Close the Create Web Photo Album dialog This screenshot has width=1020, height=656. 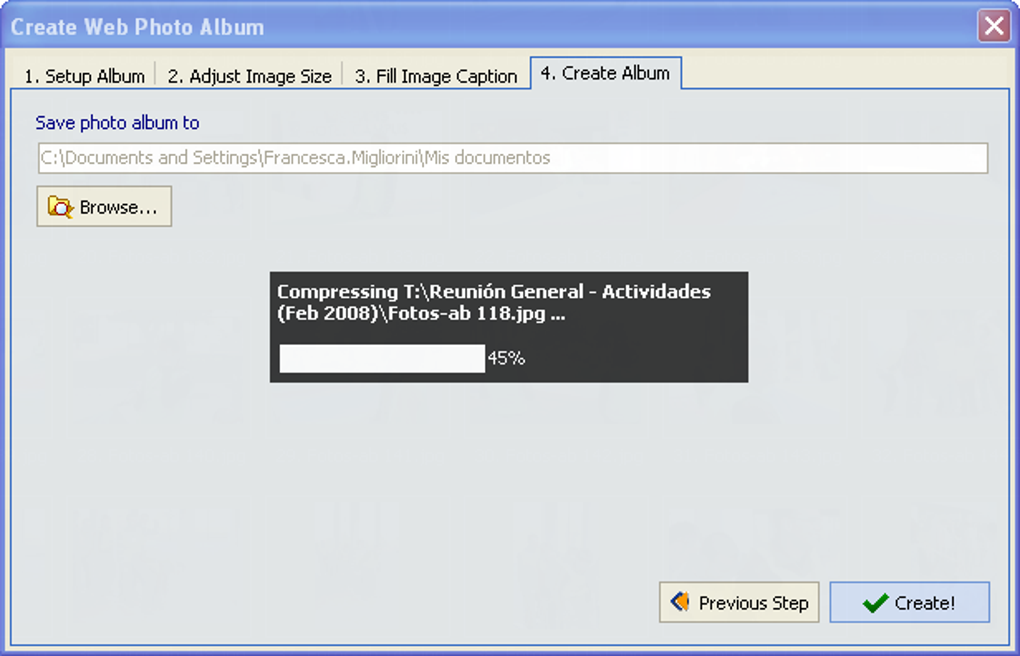(993, 26)
